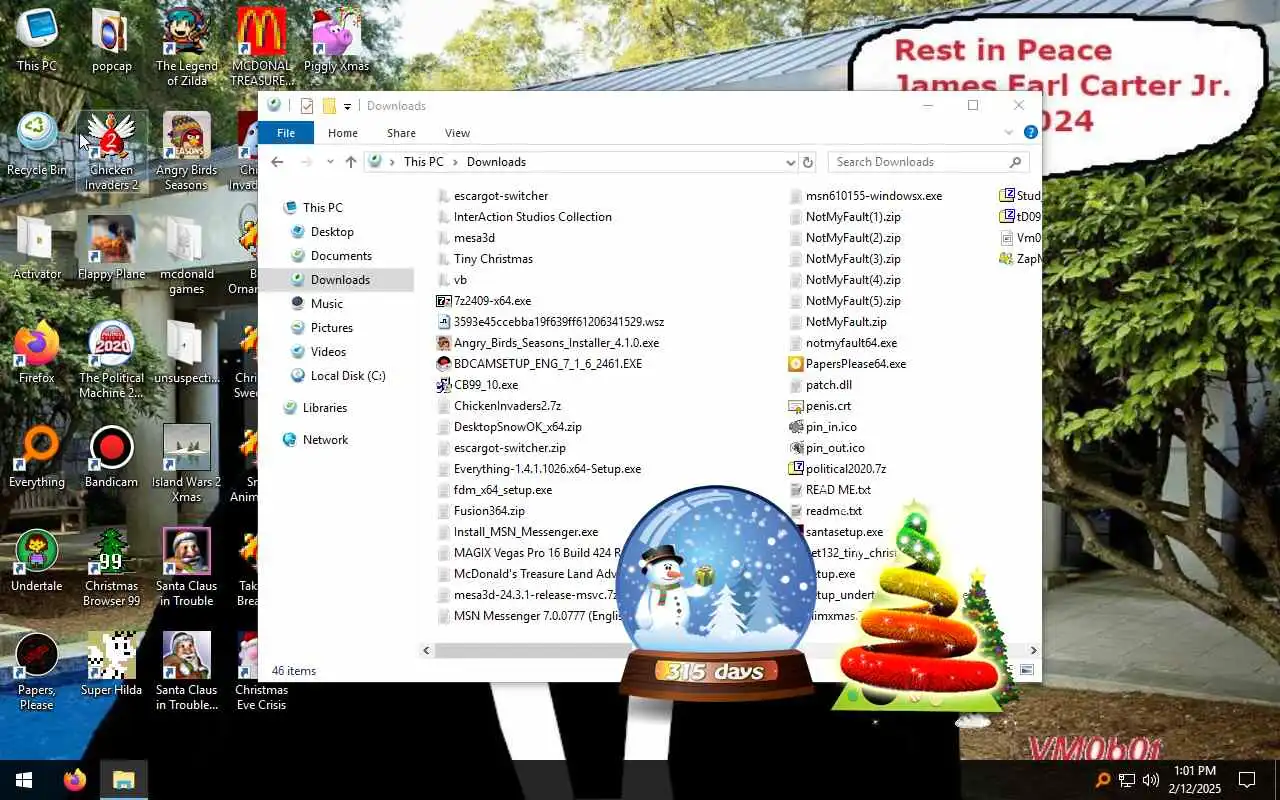
Task: Open The Political Machine 2020 shortcut
Action: 112,359
